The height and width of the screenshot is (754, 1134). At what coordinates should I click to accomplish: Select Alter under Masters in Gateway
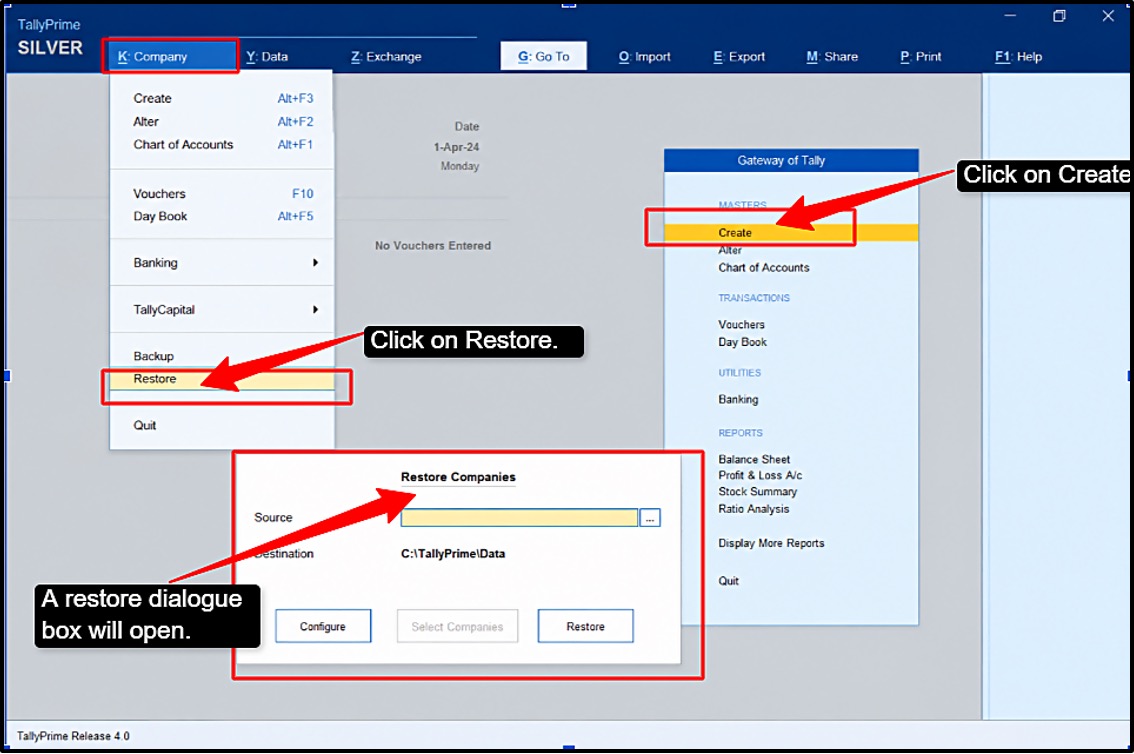[730, 250]
